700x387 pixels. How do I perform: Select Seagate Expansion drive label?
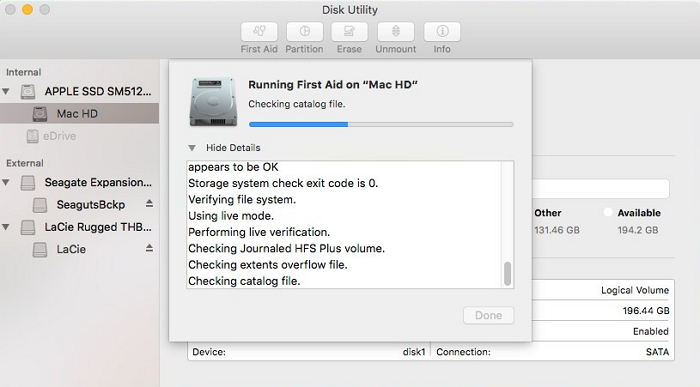[98, 183]
